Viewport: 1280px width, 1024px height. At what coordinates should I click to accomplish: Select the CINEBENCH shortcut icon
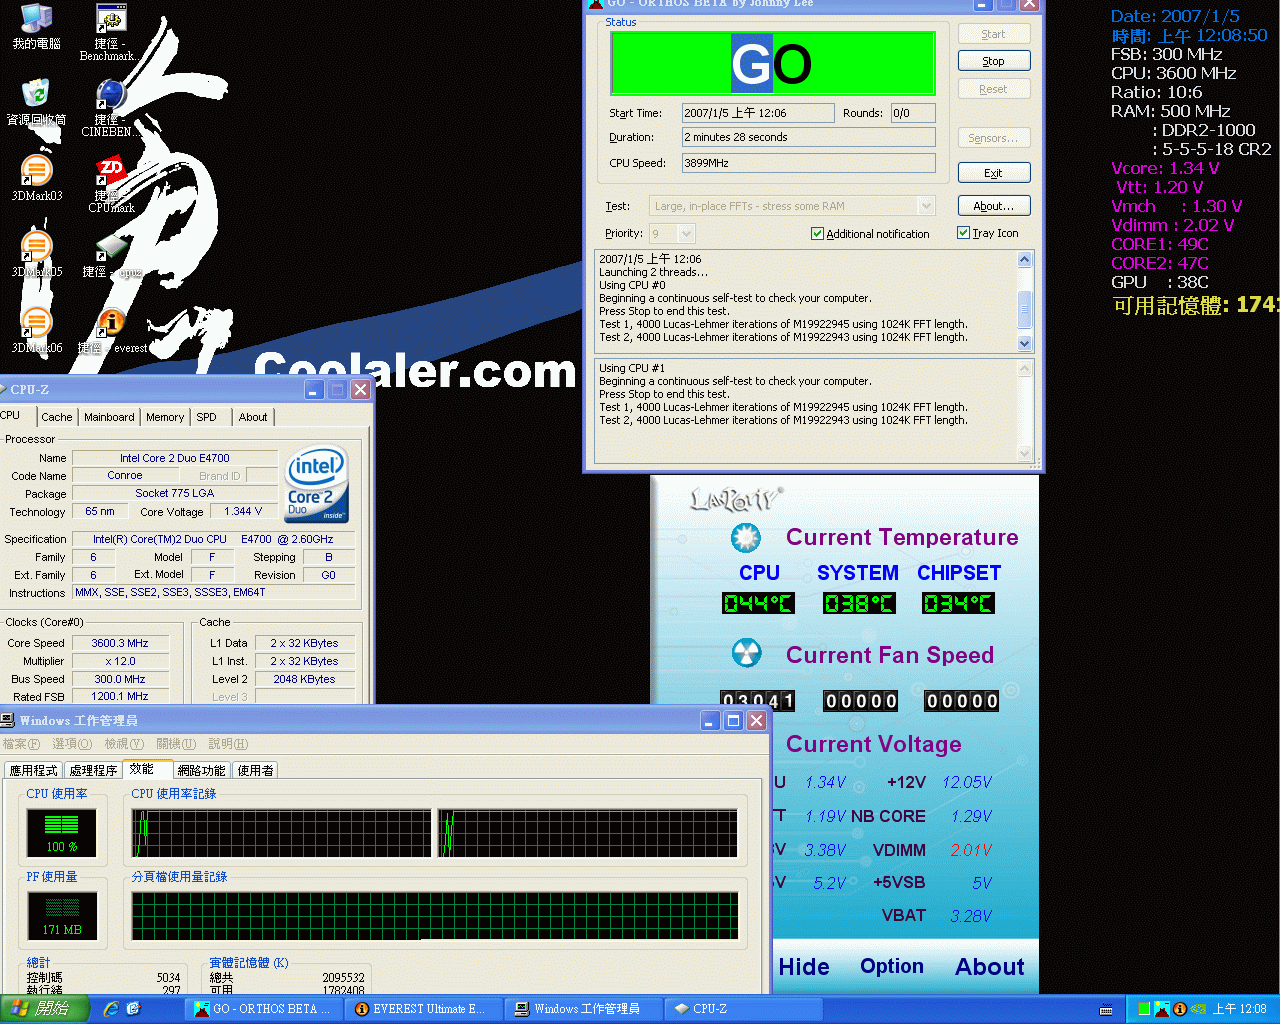point(110,109)
